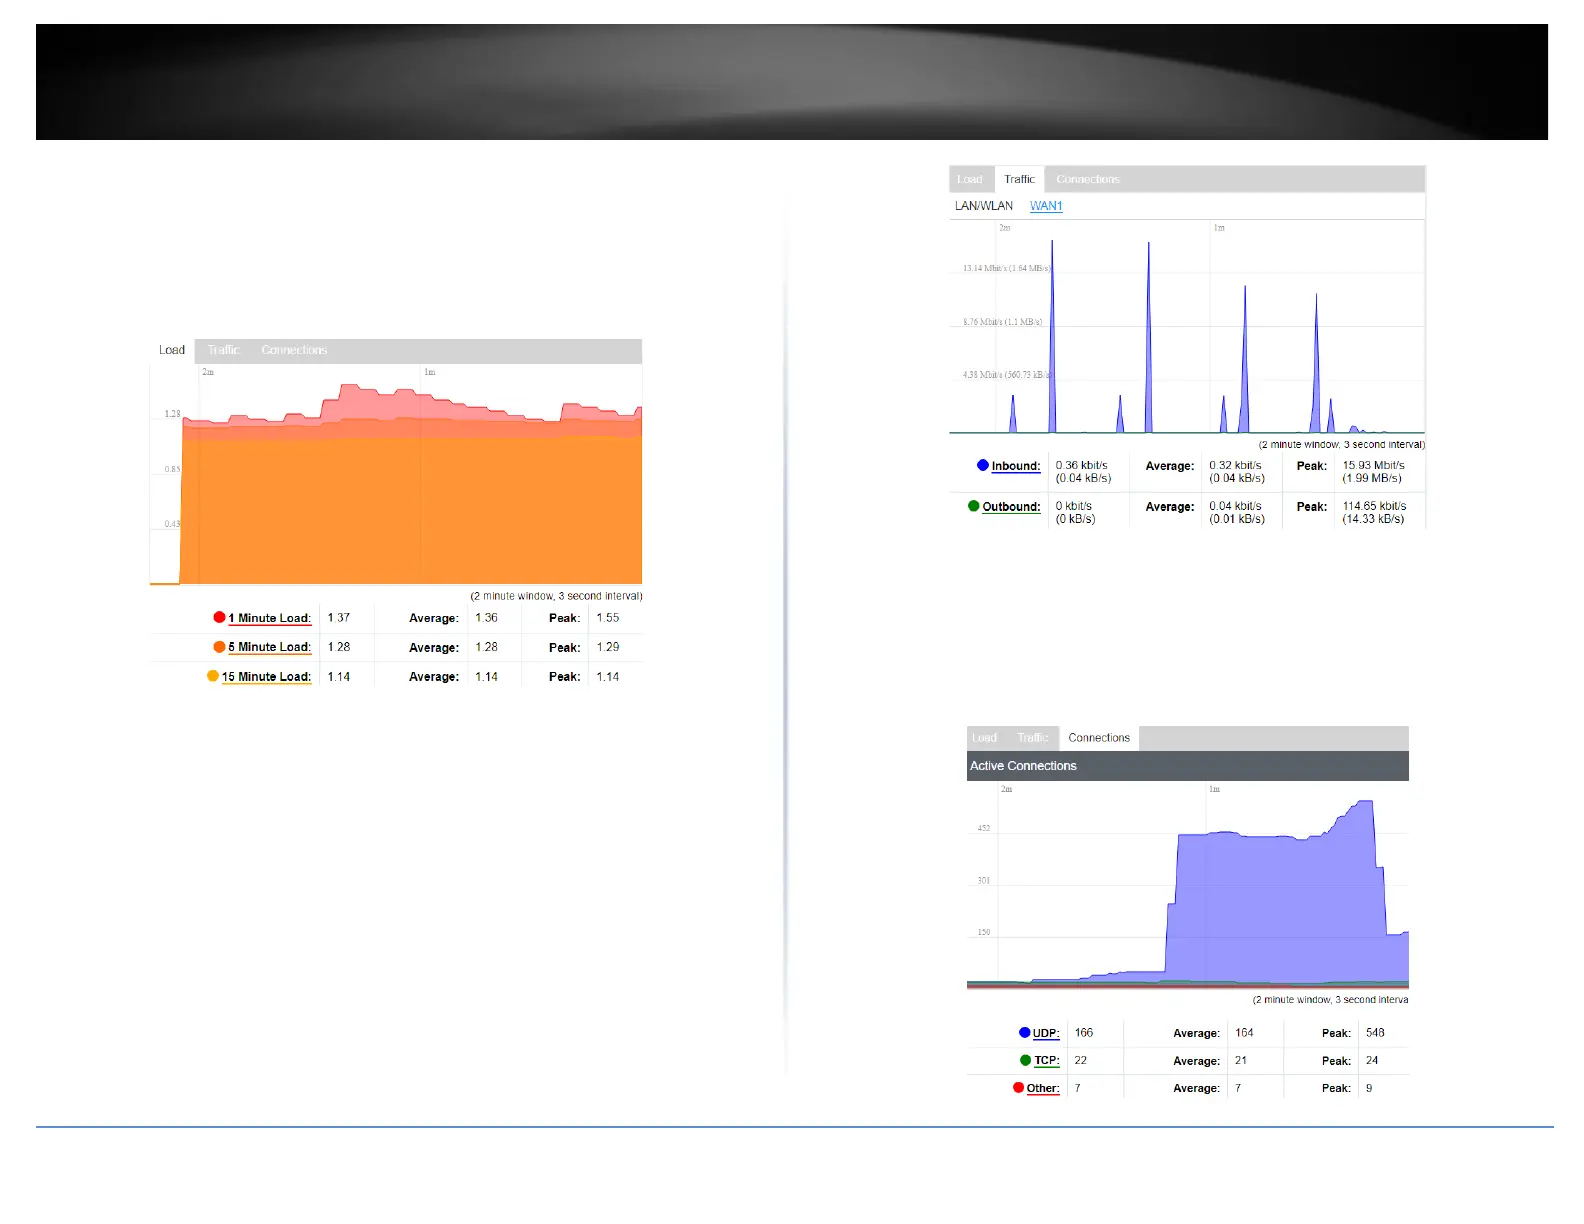This screenshot has width=1584, height=1224.
Task: Click the TCP label
Action: click(1047, 1061)
